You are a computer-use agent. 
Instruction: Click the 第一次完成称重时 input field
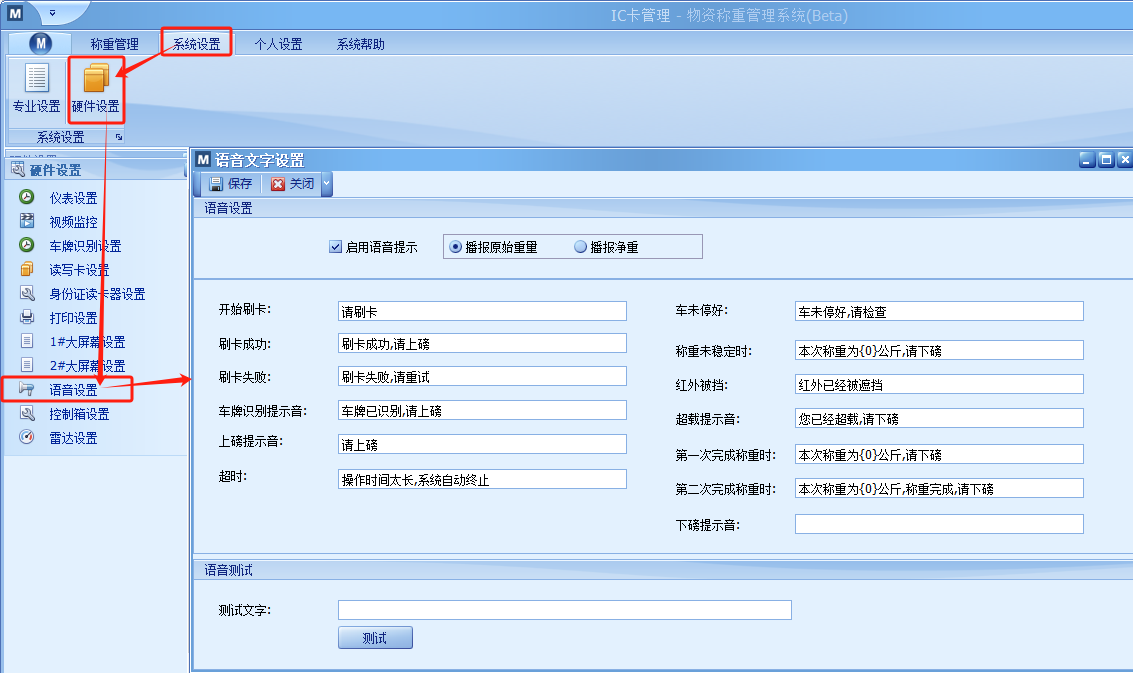point(939,455)
